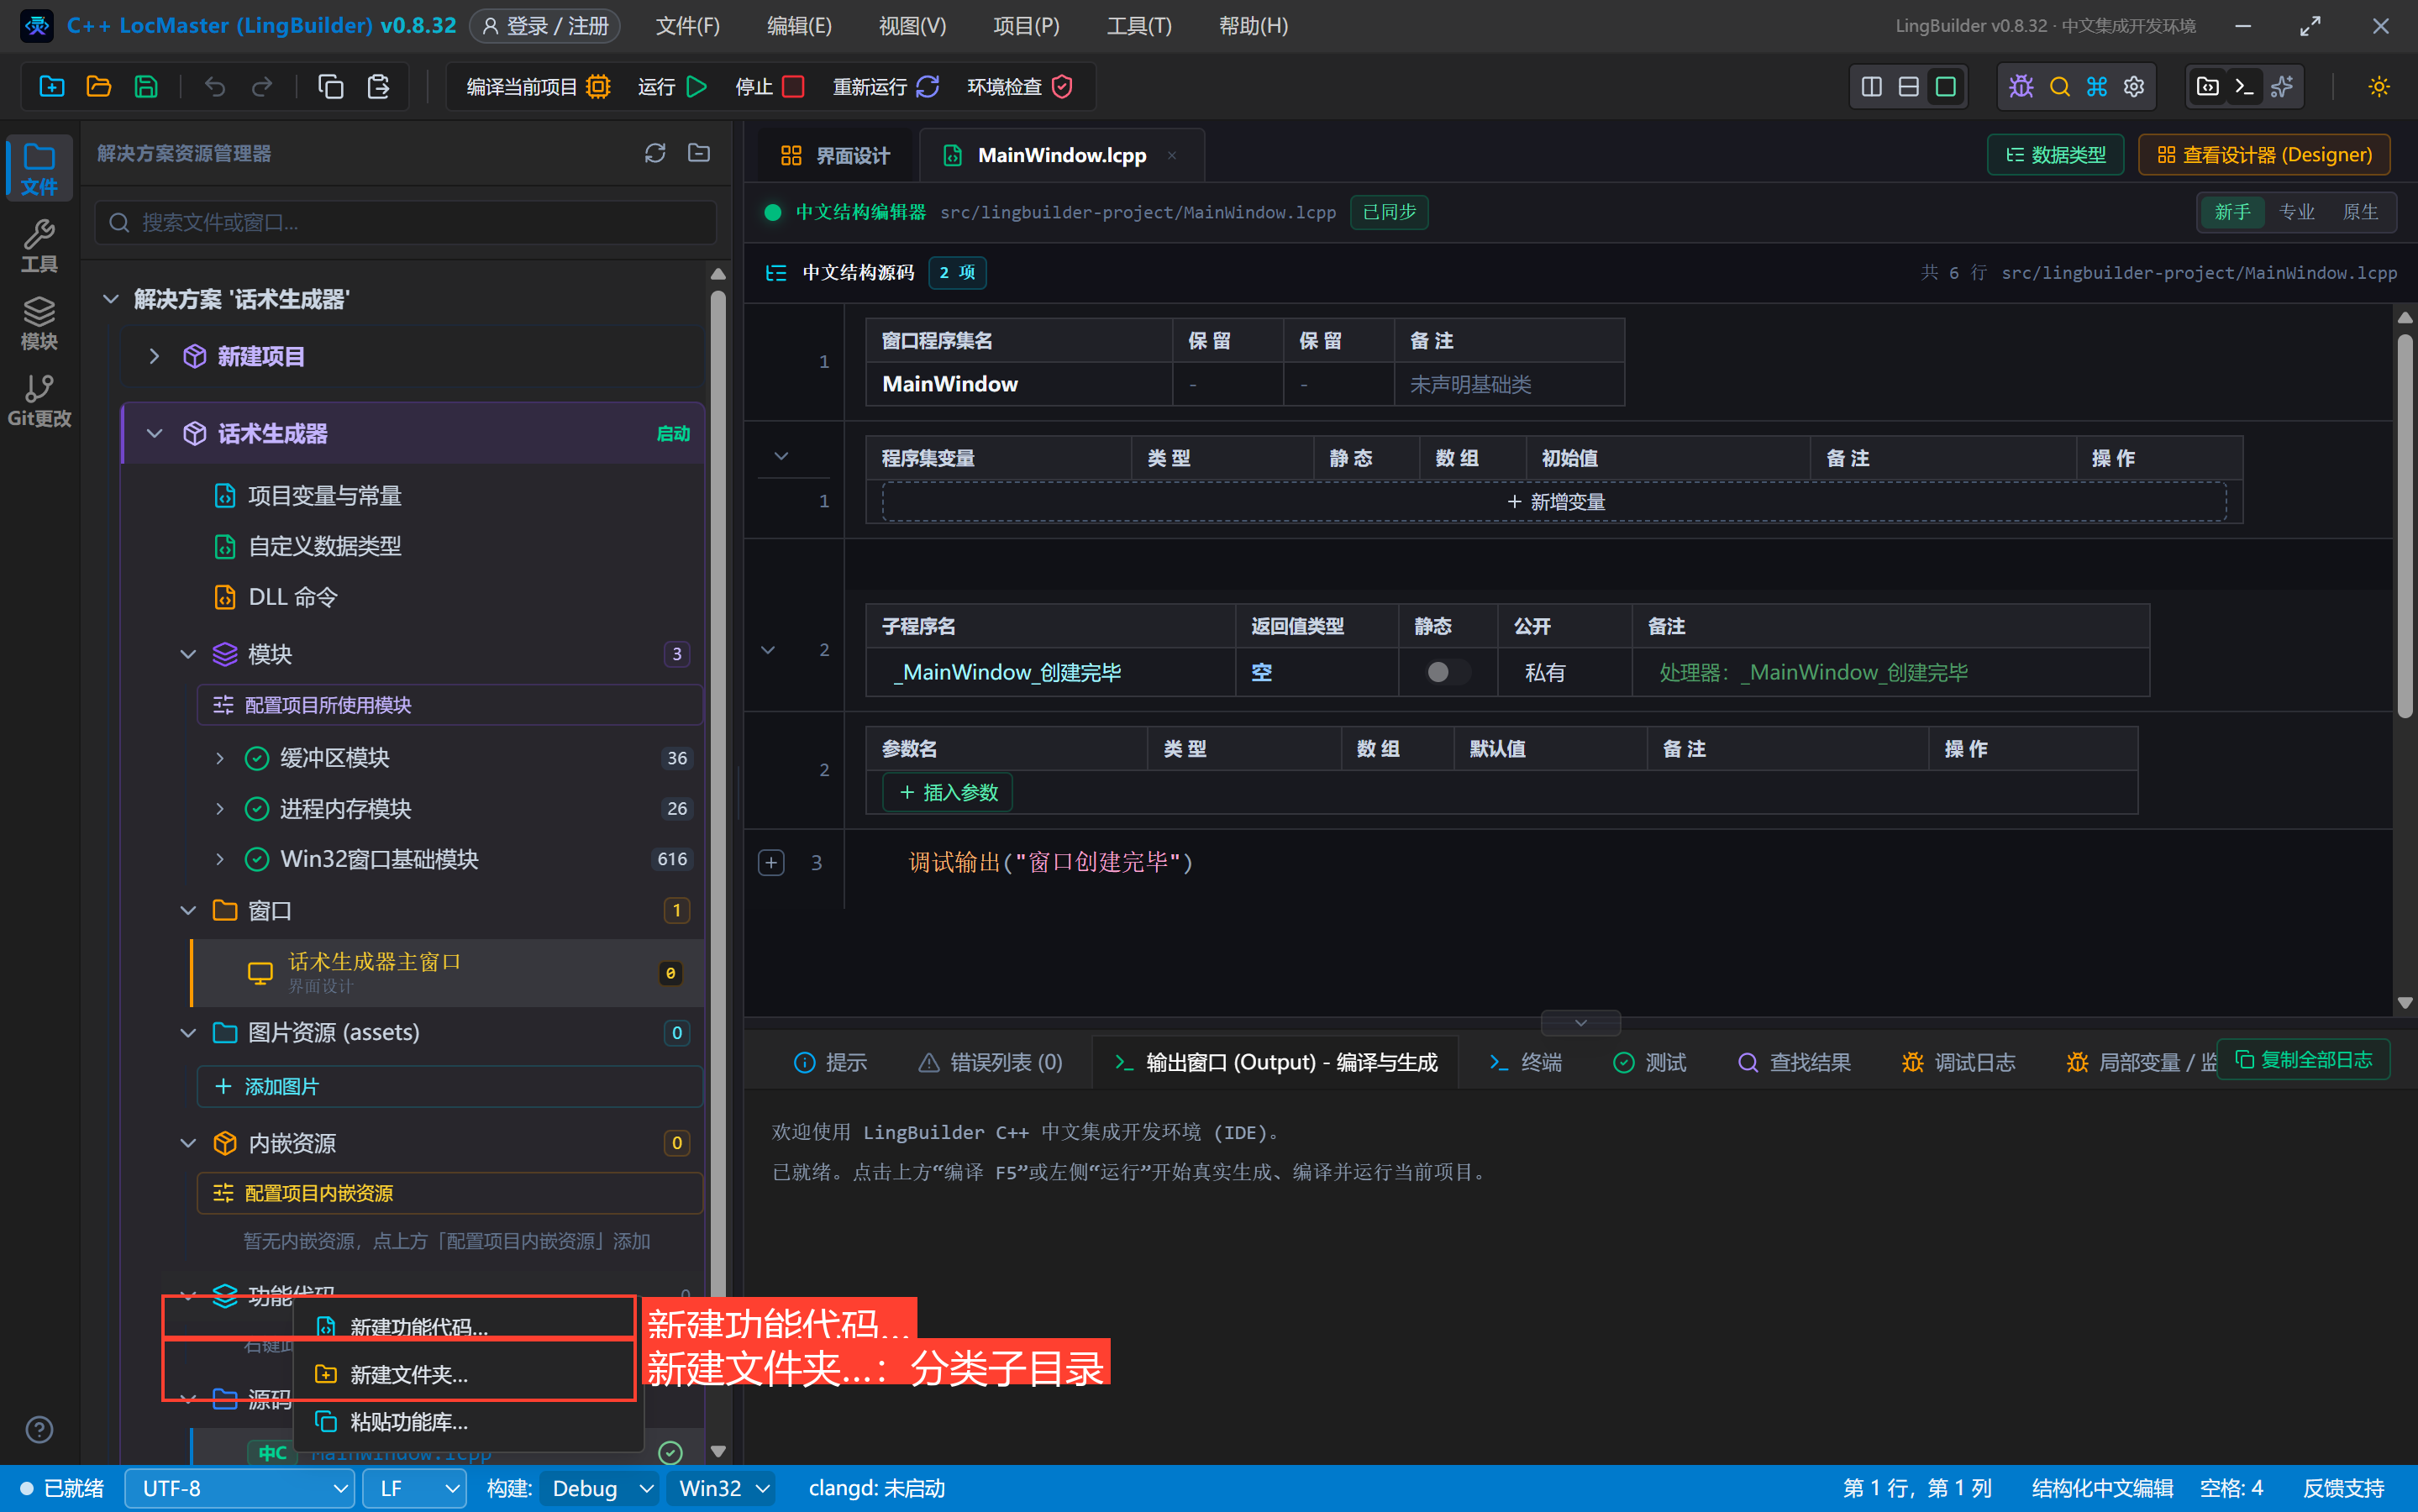Click the 查看设计器 (Designer) button

click(2264, 155)
